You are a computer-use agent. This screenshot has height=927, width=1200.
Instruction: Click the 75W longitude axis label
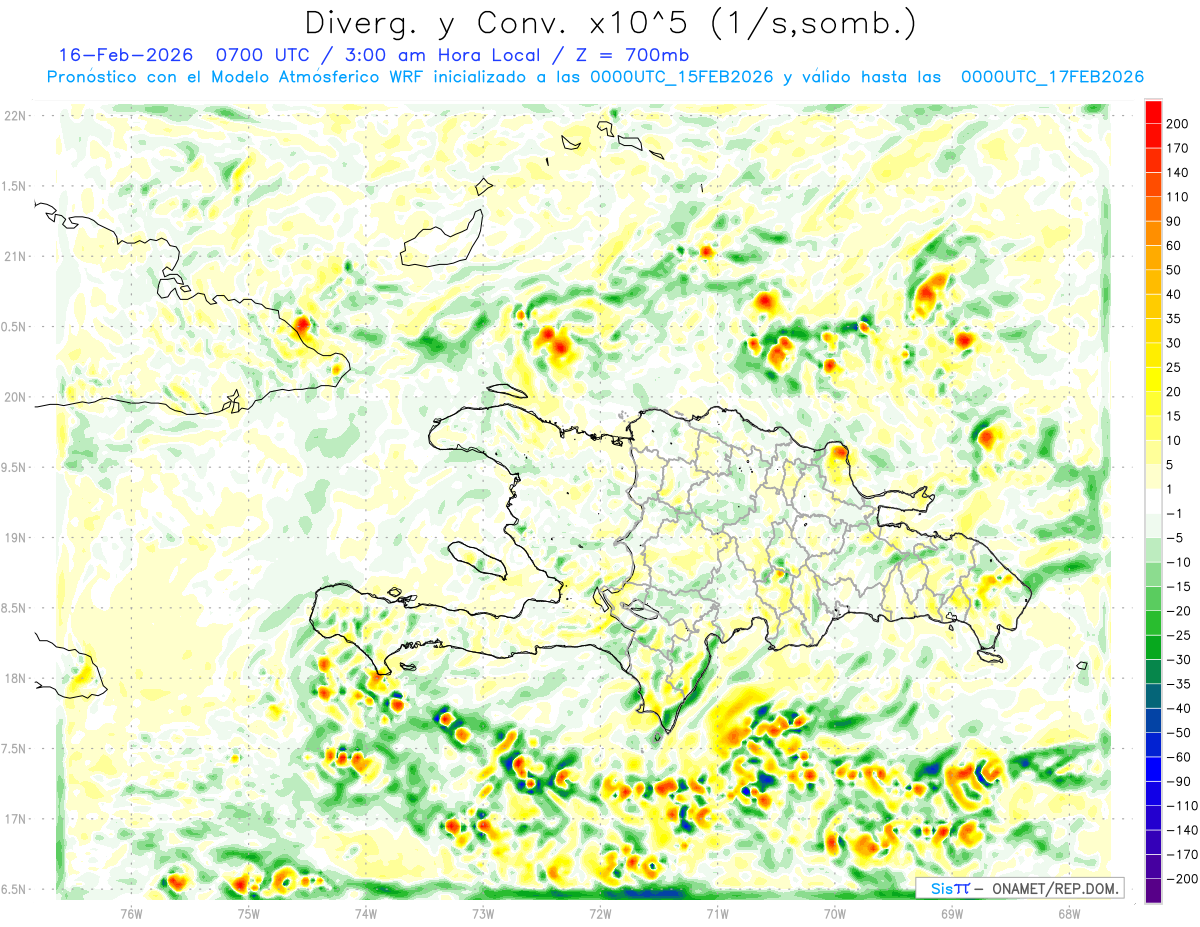[249, 912]
